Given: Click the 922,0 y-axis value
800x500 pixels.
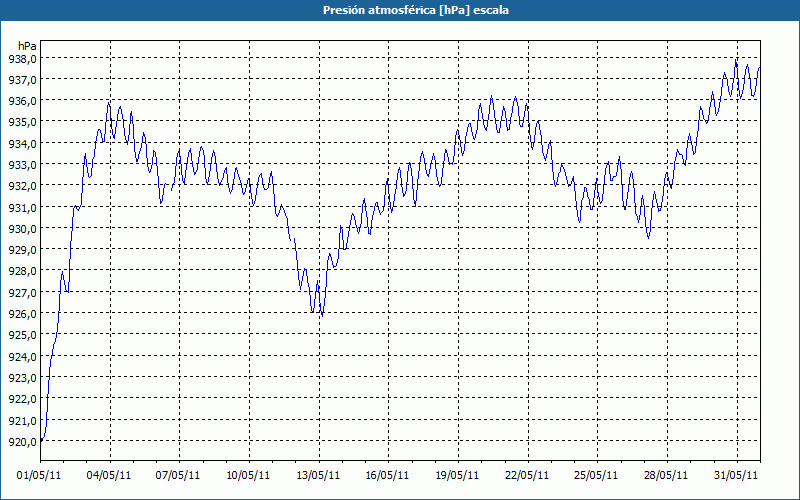Looking at the screenshot, I should tap(22, 399).
